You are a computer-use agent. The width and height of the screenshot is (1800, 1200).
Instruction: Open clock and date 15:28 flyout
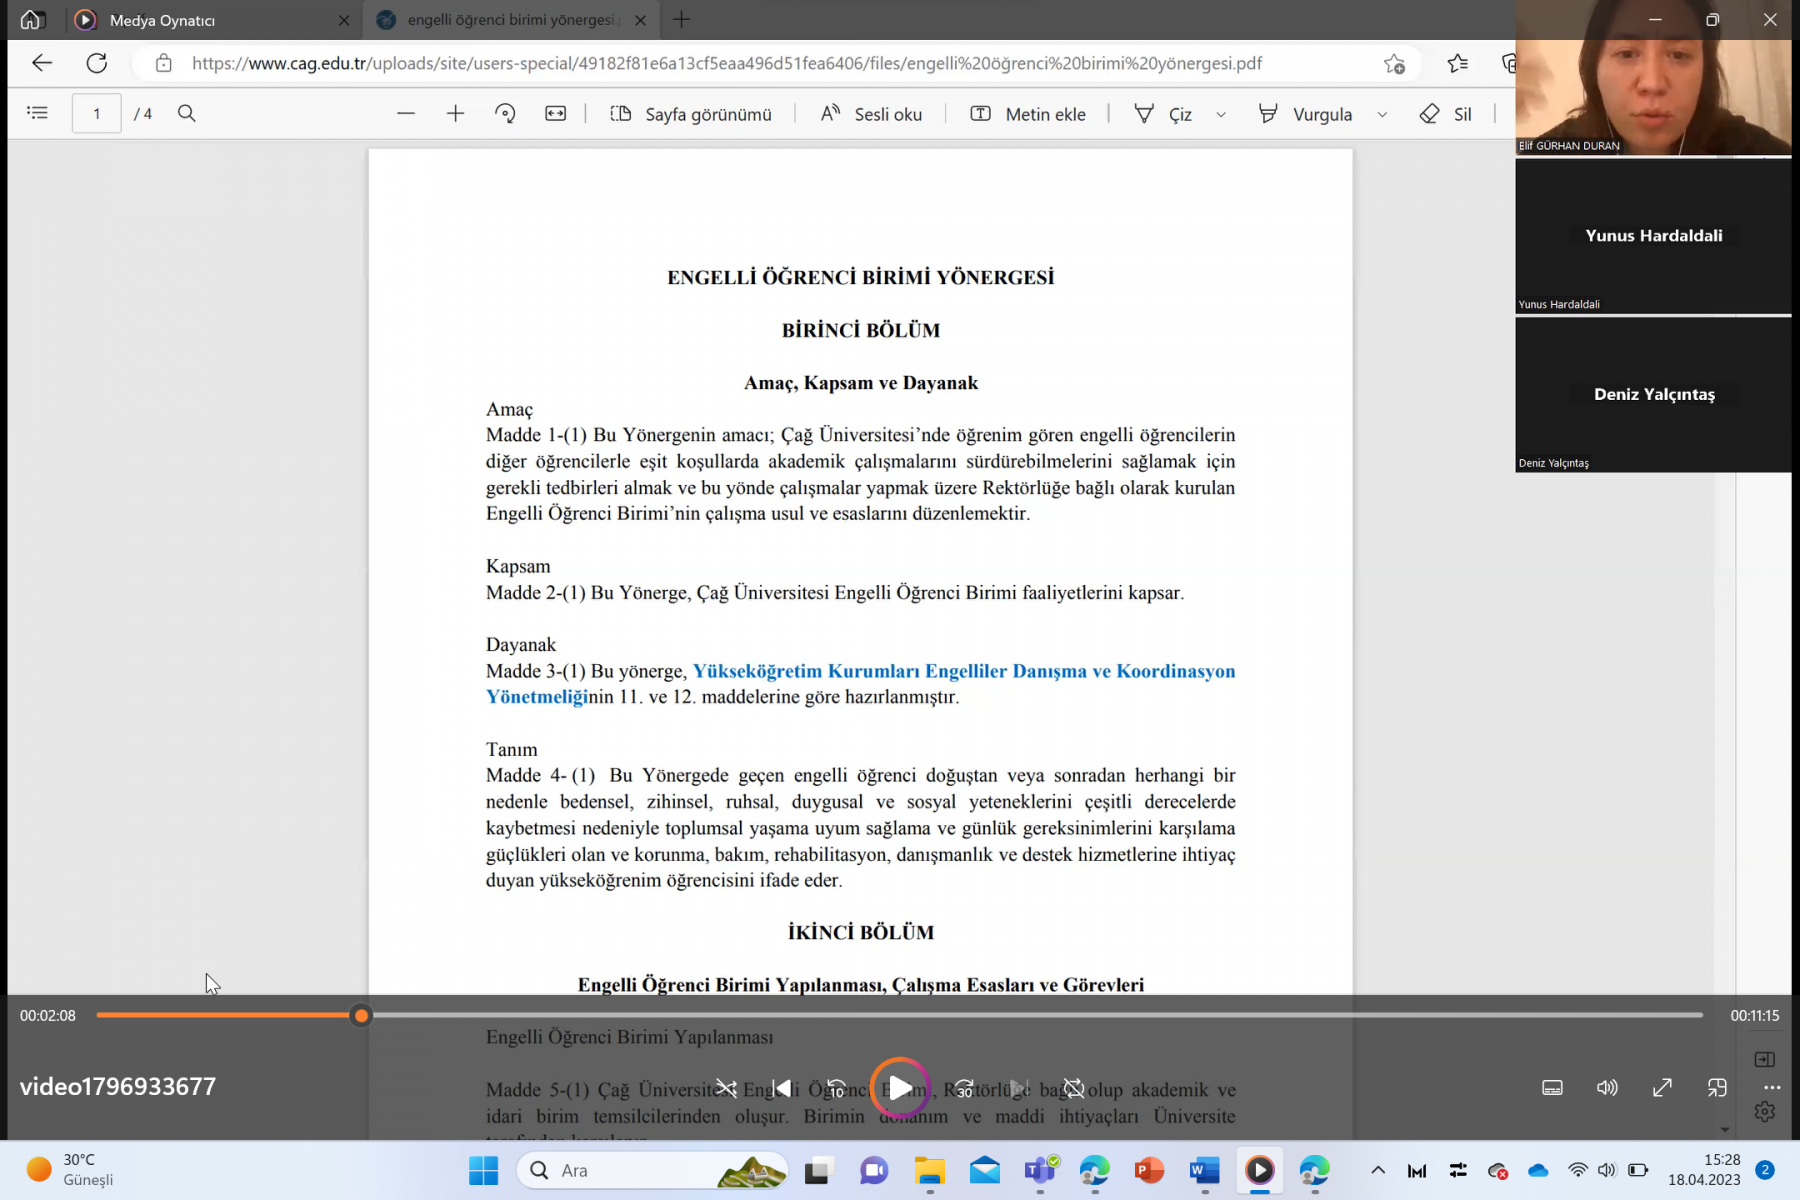(x=1704, y=1170)
